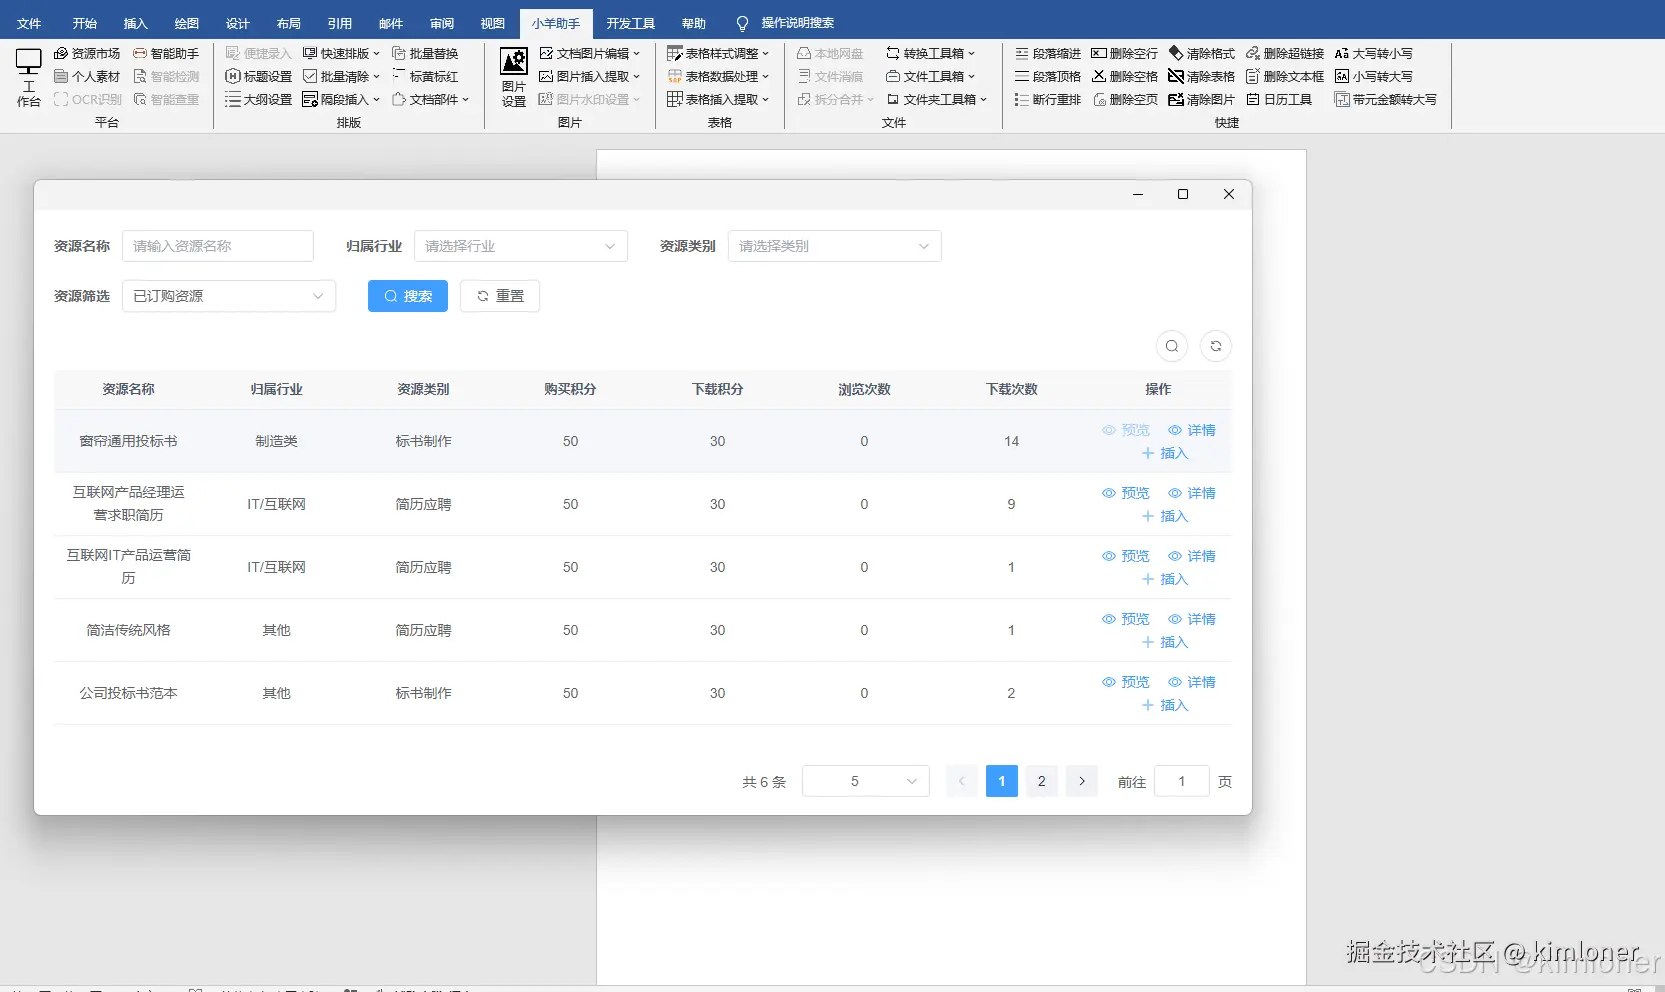Click the blue 搜索 search button
Viewport: 1665px width, 992px height.
point(408,296)
